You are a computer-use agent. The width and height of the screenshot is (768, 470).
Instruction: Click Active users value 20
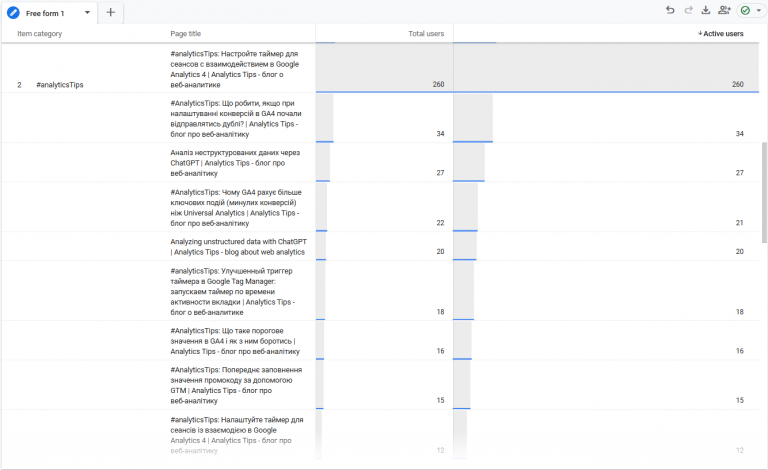pos(740,252)
